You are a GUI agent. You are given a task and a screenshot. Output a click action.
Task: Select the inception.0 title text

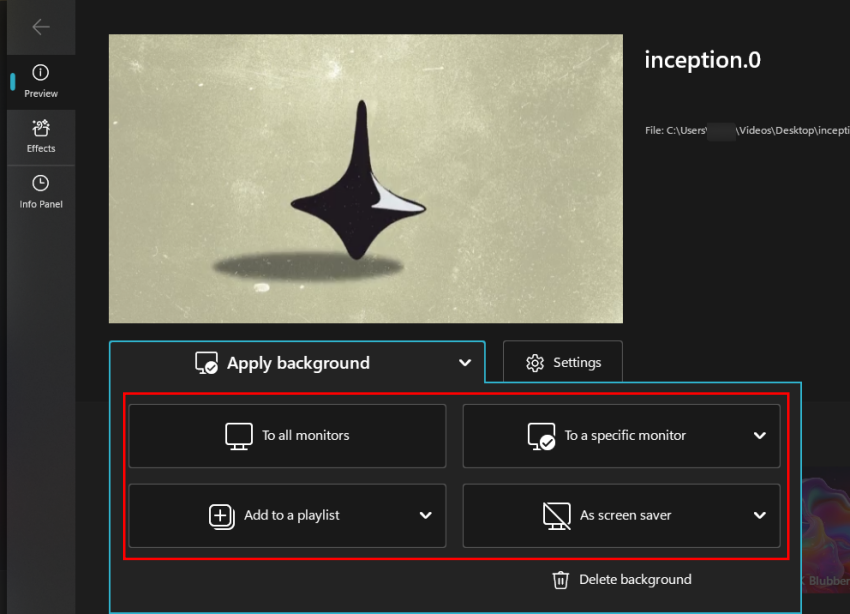click(x=702, y=60)
